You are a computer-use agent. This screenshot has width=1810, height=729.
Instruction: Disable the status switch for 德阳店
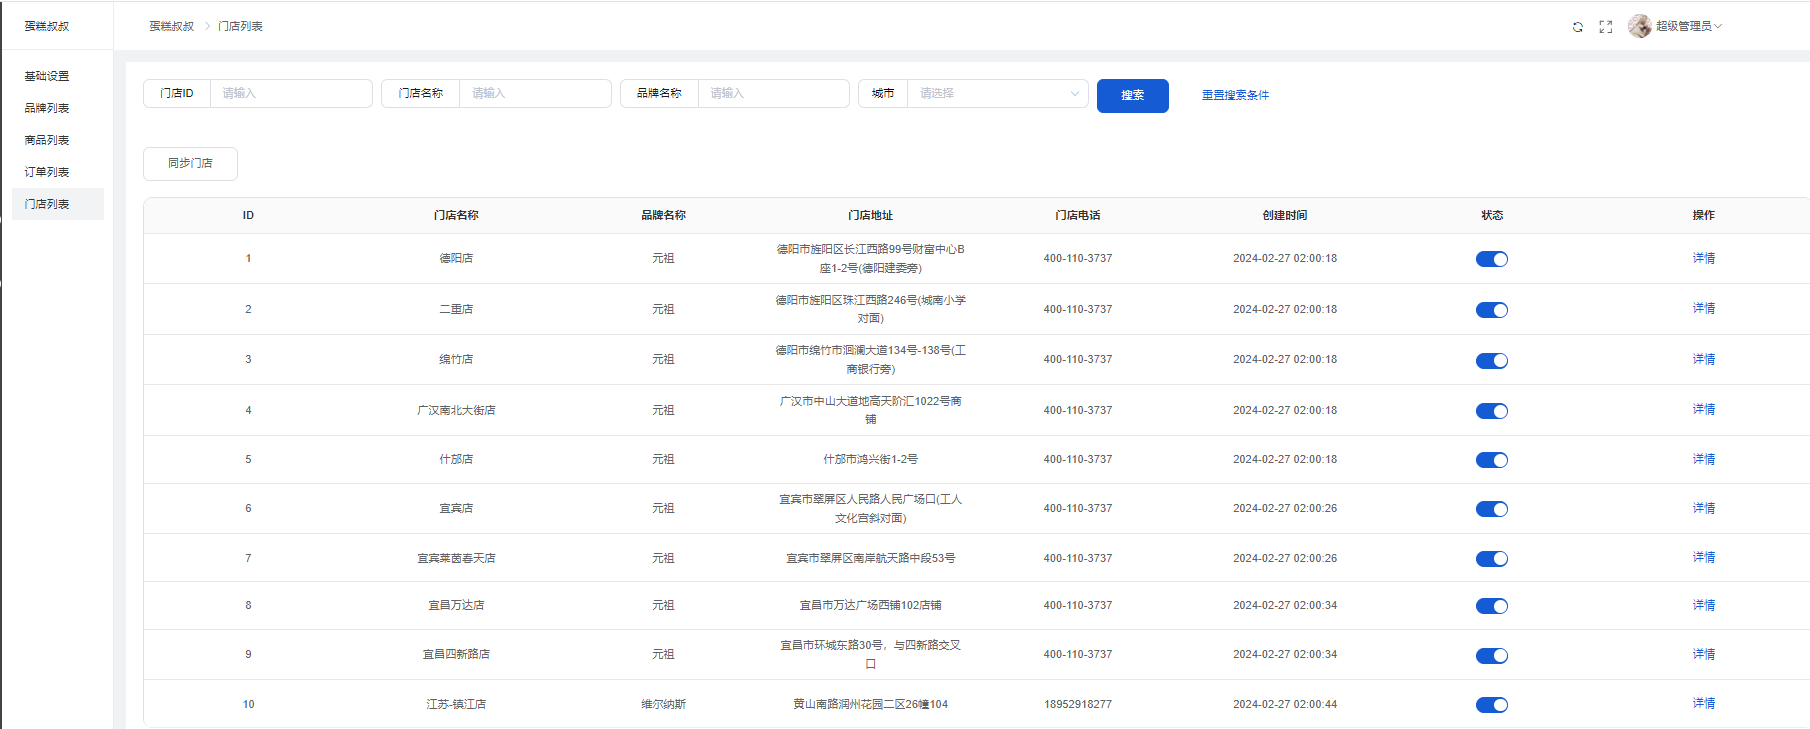tap(1491, 259)
